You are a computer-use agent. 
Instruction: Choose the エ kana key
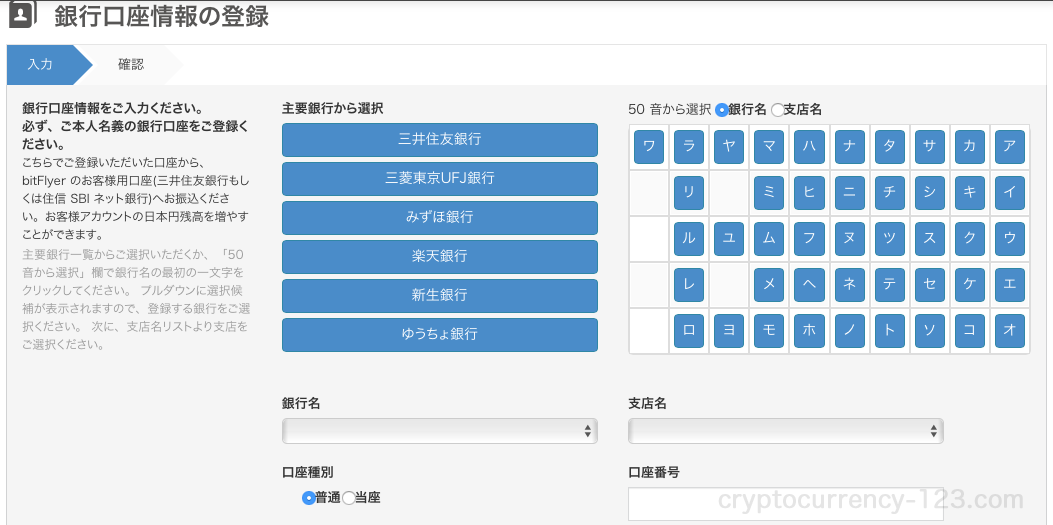click(1010, 285)
